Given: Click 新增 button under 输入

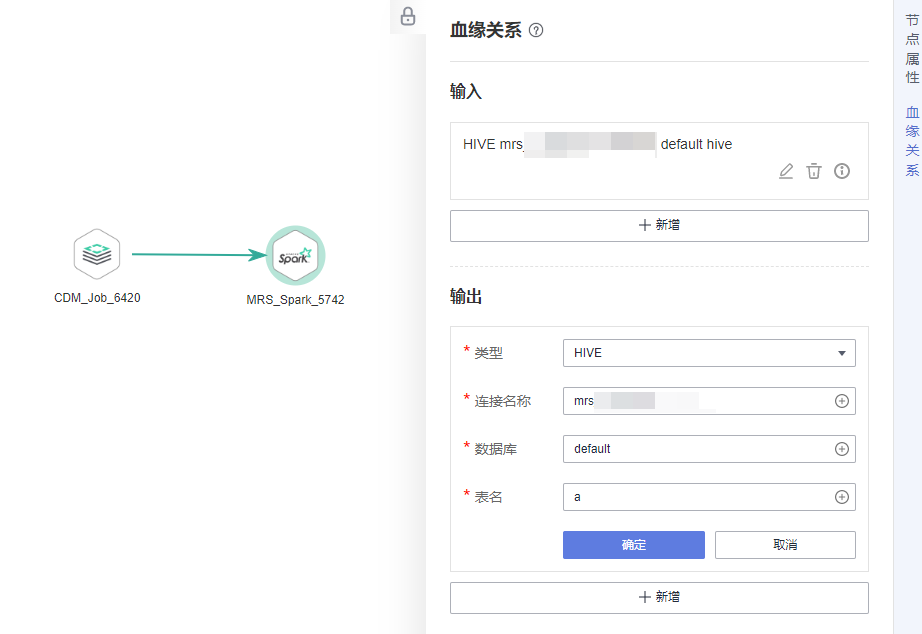Looking at the screenshot, I should click(x=659, y=226).
